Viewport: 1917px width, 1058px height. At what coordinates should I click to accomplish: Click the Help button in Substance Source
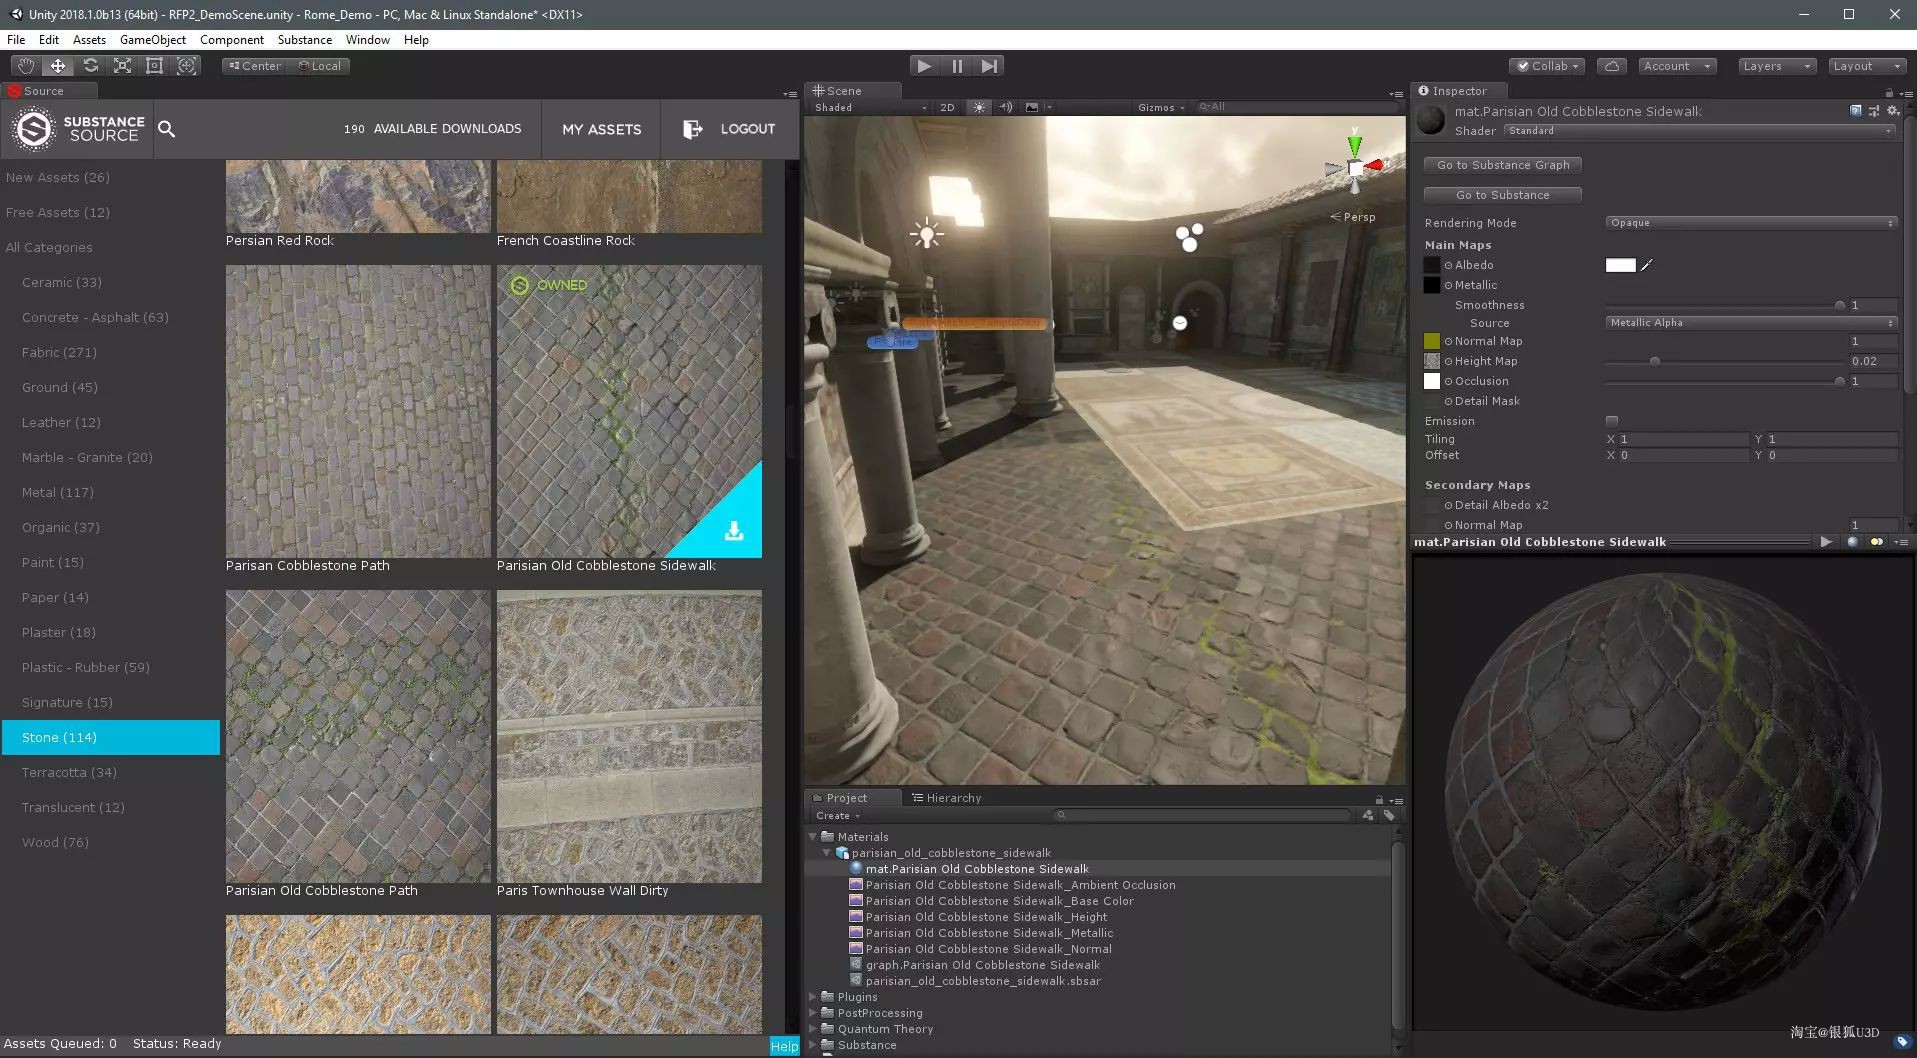[785, 1046]
